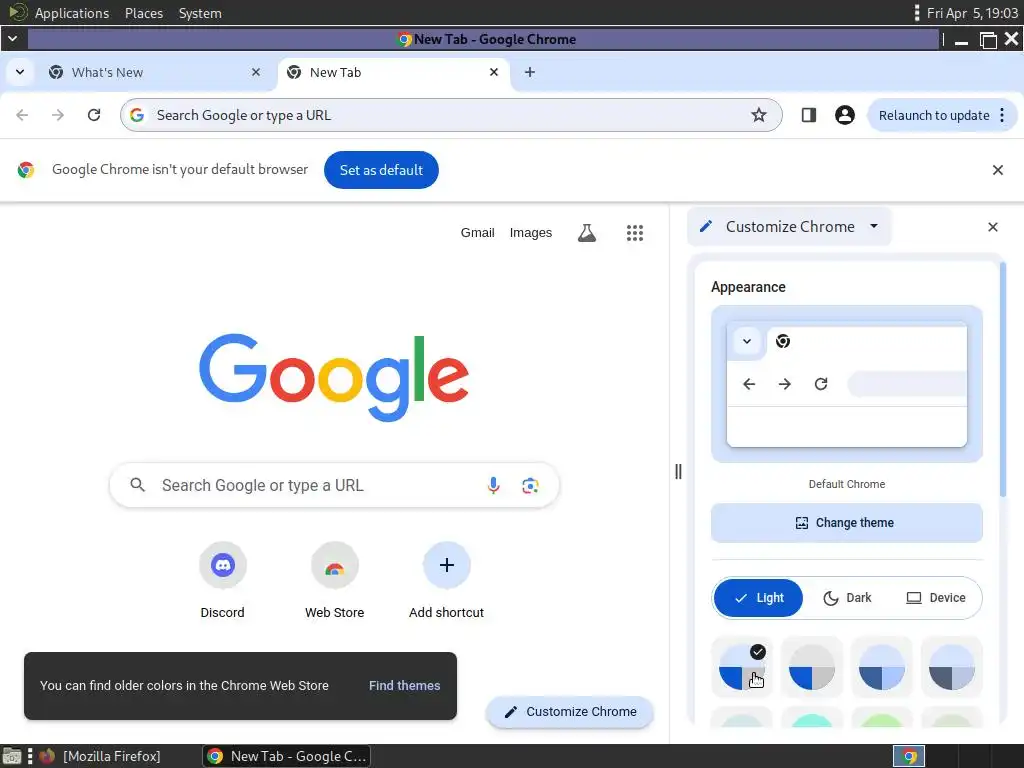This screenshot has height=768, width=1024.
Task: Select the checked default blue color swatch
Action: (741, 667)
